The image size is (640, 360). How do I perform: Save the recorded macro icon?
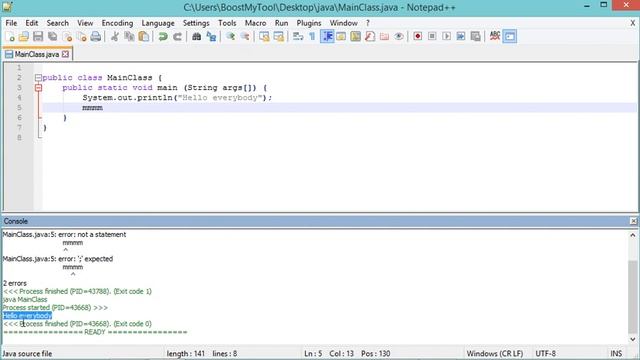pos(476,37)
